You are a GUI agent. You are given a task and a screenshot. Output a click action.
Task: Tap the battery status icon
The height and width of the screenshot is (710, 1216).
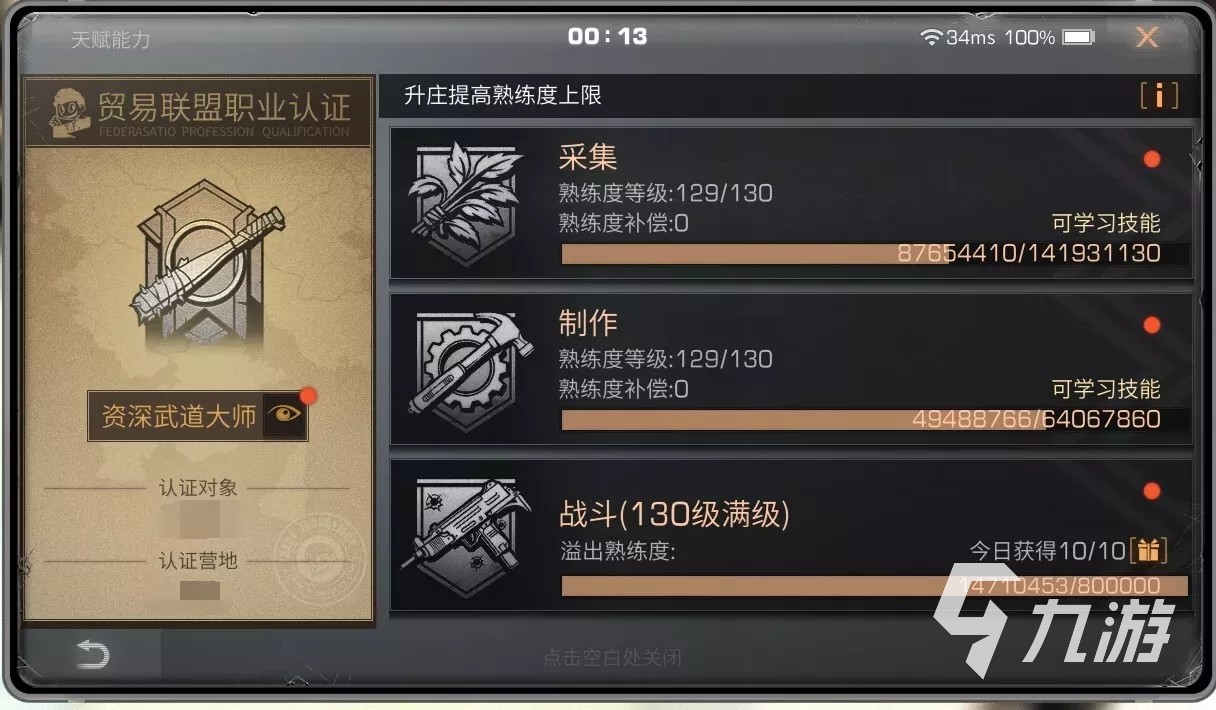coord(1078,37)
